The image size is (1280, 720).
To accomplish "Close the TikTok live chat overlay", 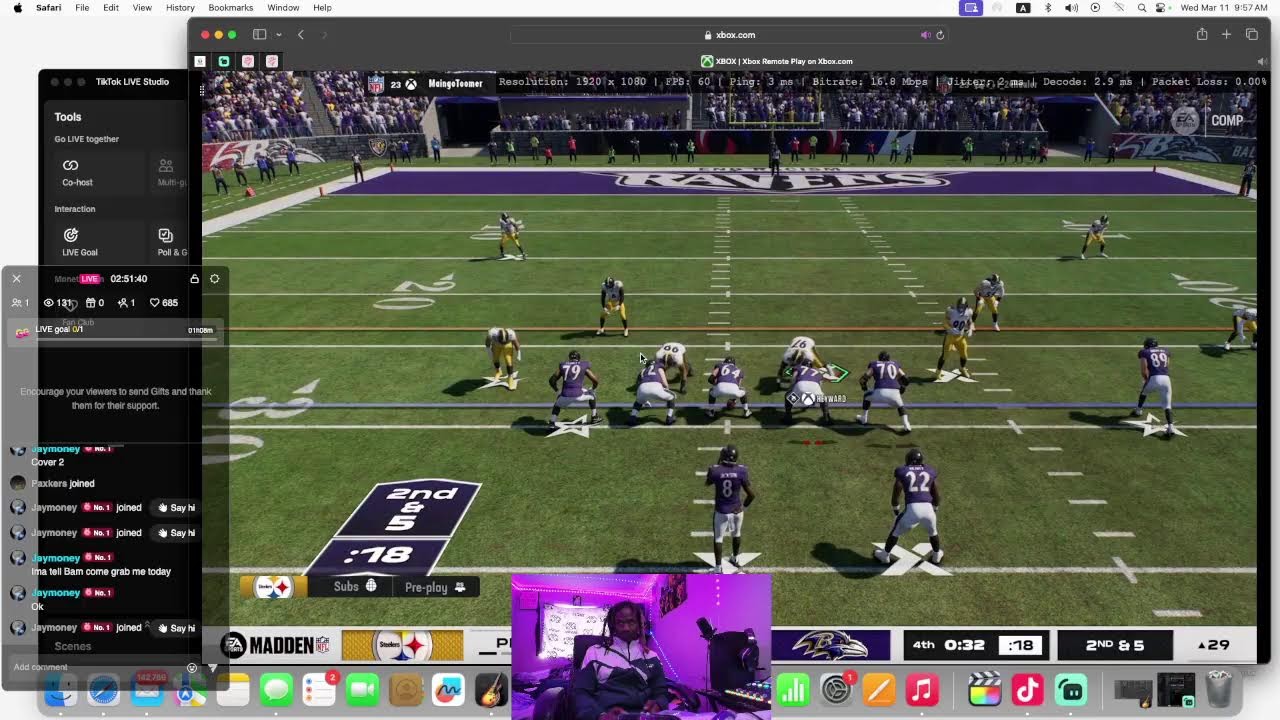I will (x=16, y=279).
